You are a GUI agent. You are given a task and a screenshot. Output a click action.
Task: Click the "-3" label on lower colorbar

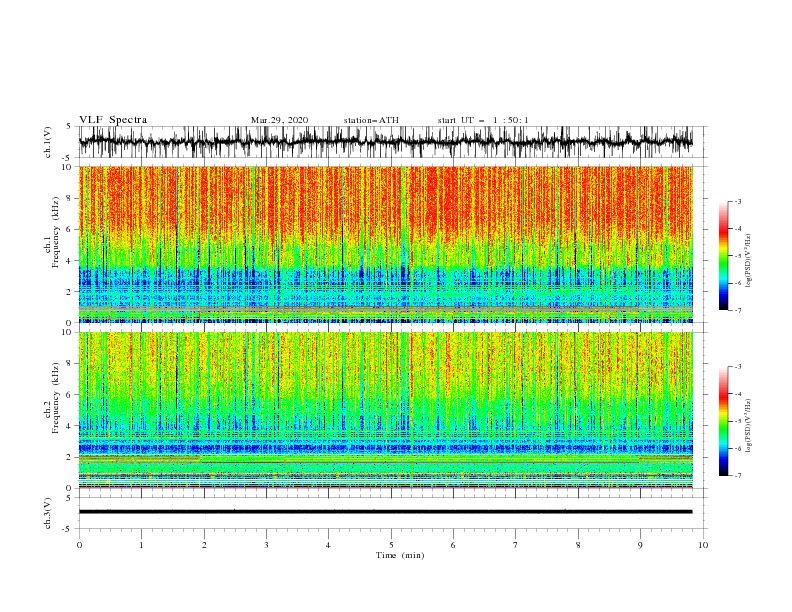pyautogui.click(x=737, y=367)
